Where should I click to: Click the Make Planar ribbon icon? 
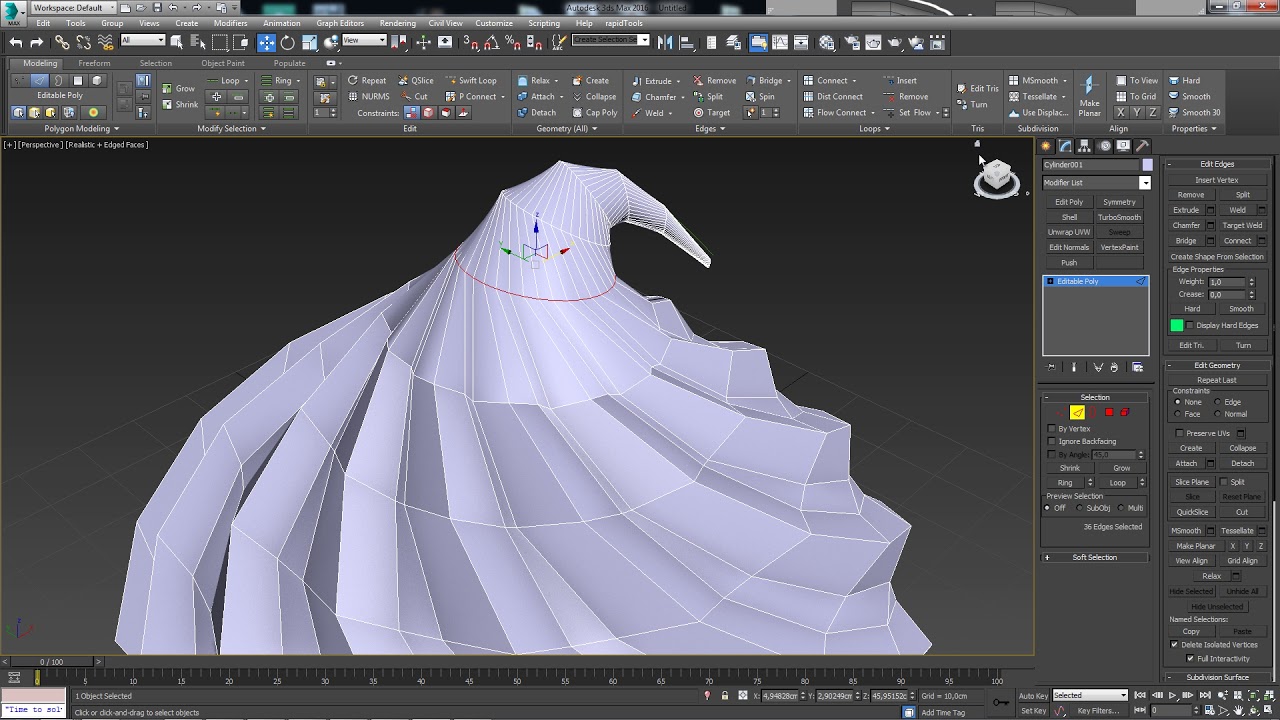(x=1089, y=95)
